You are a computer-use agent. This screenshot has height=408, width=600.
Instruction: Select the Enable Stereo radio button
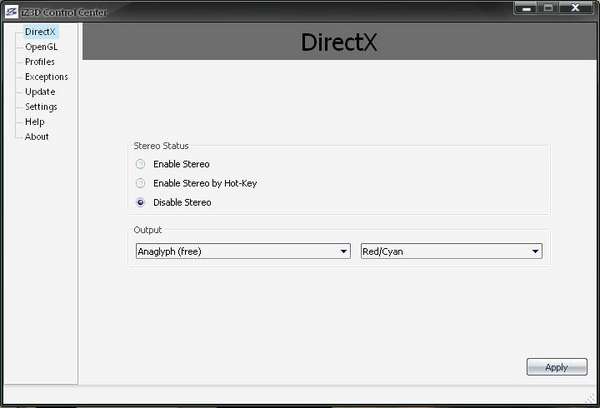pos(140,164)
